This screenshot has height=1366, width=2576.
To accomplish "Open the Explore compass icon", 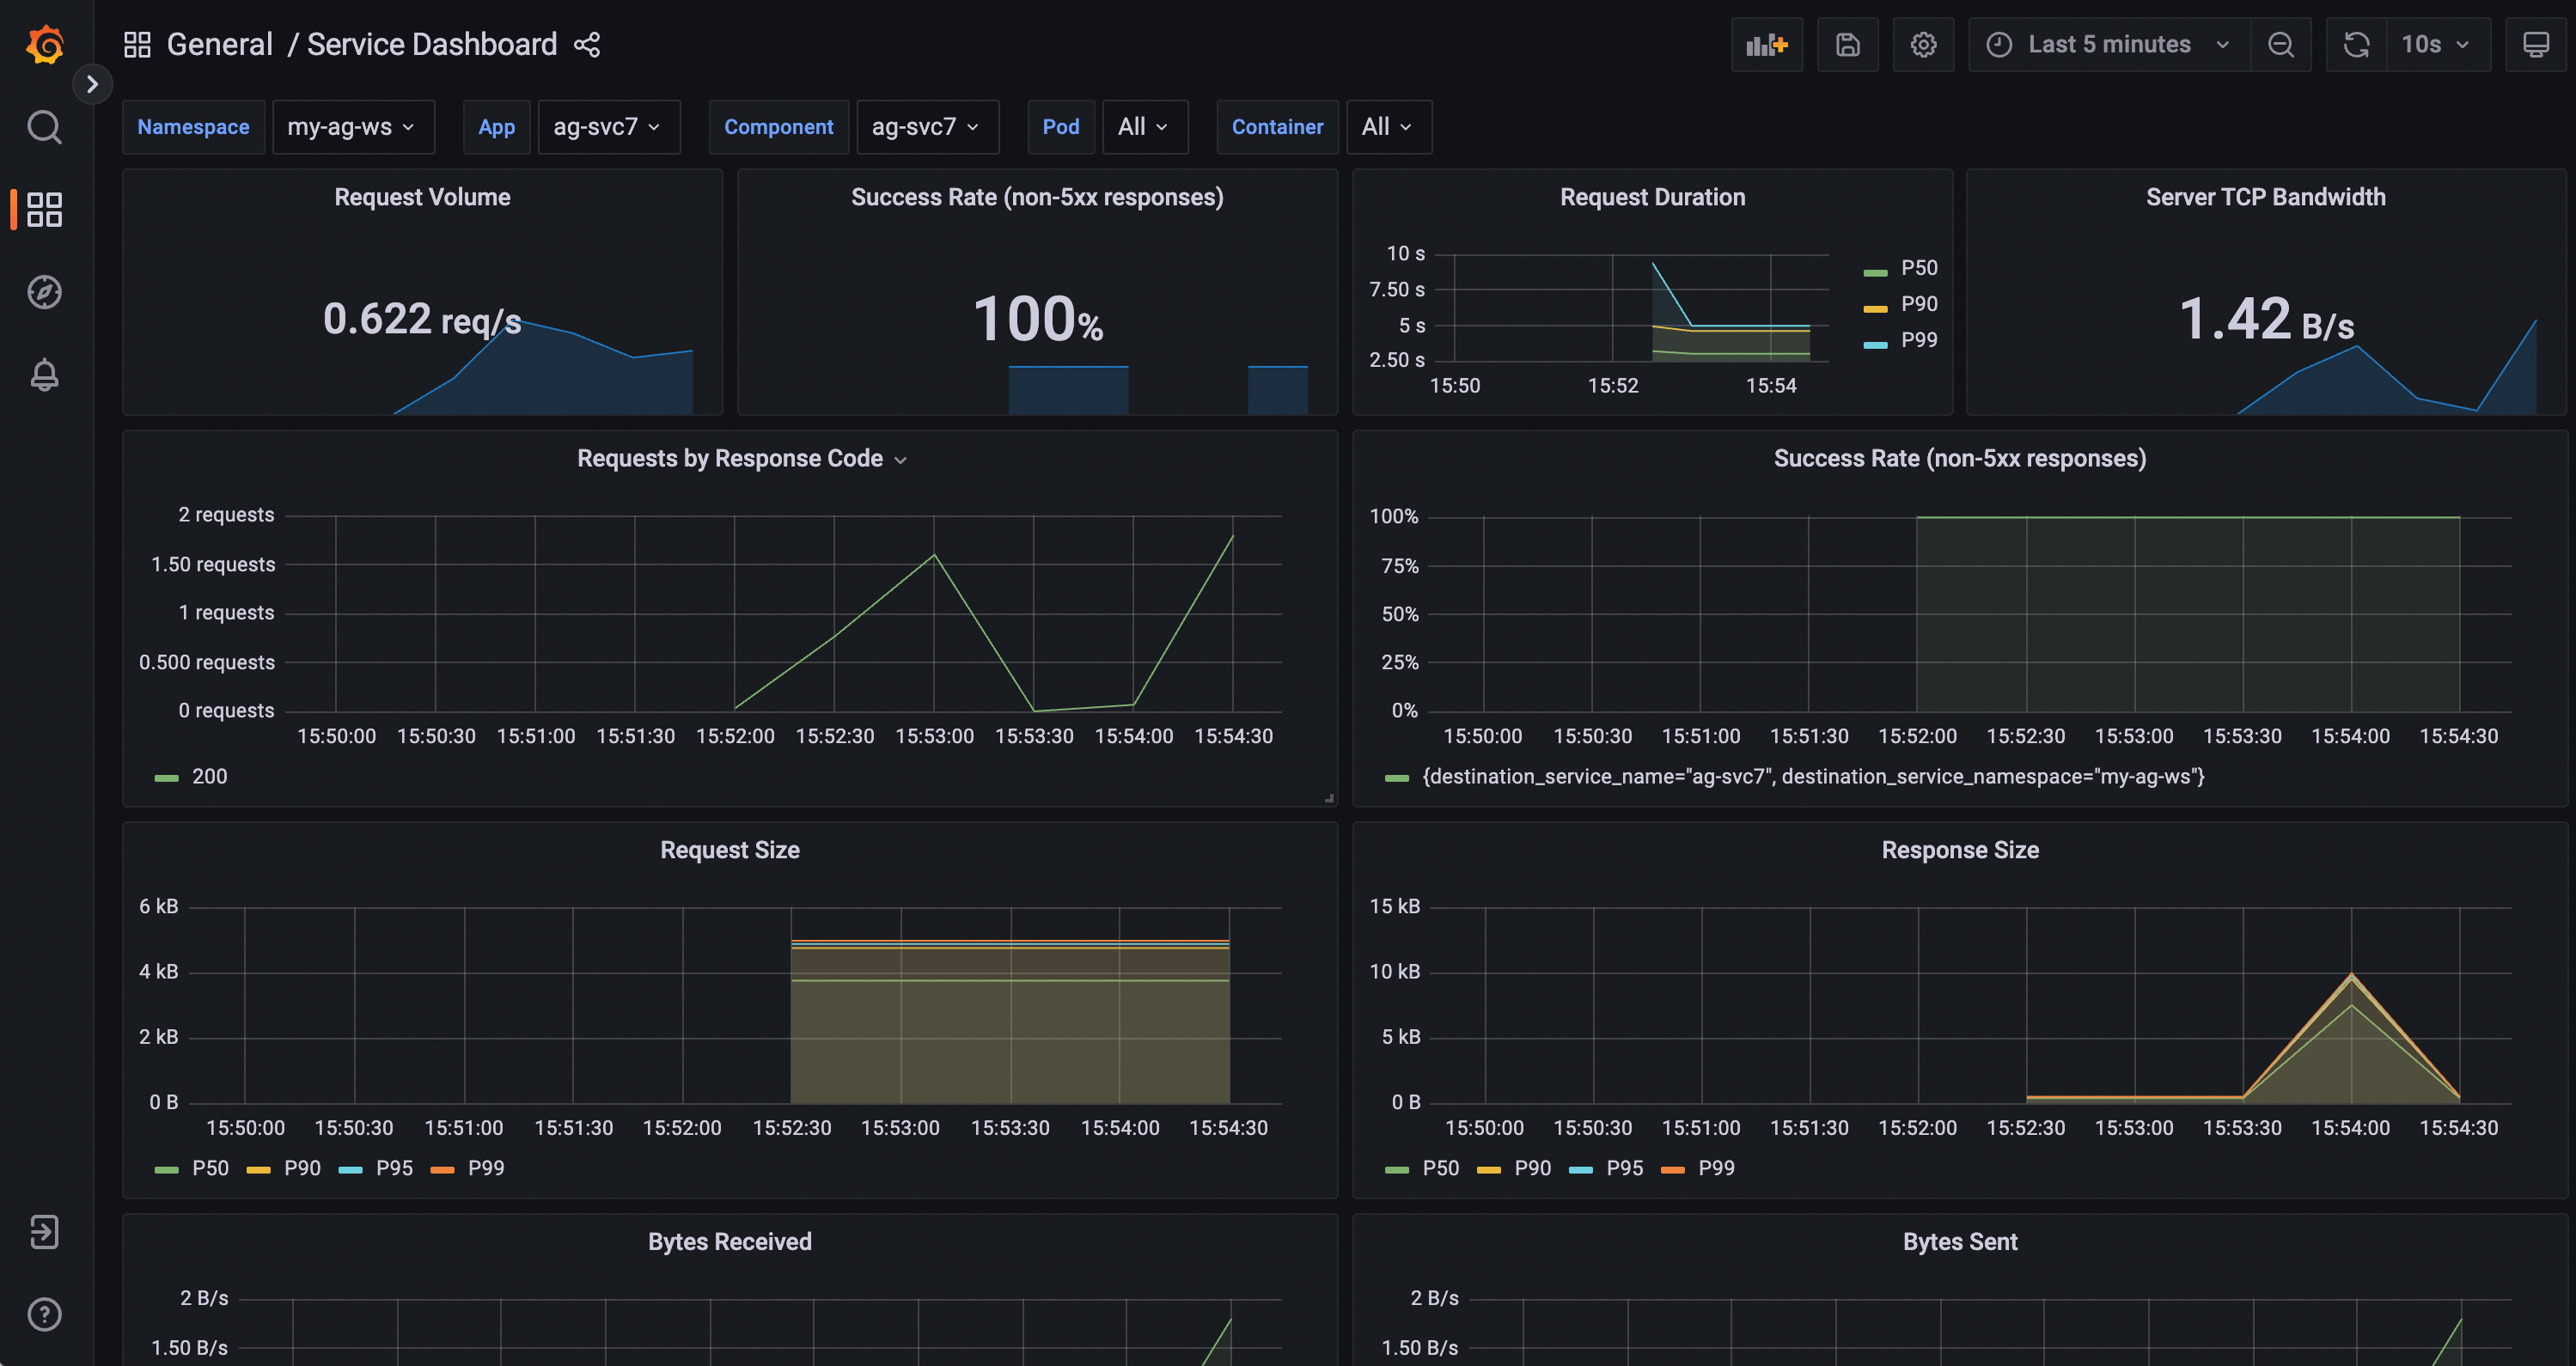I will pos(44,292).
